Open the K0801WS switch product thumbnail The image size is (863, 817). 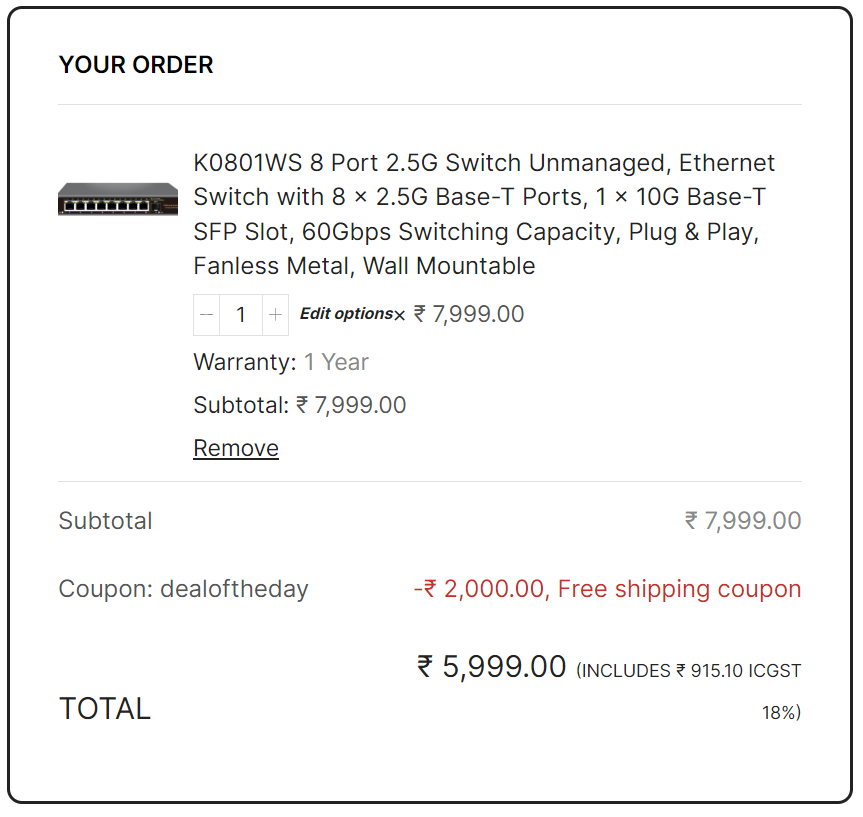[118, 199]
